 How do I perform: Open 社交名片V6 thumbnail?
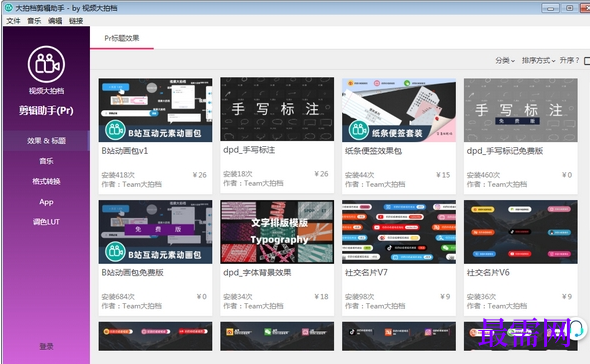coord(521,232)
